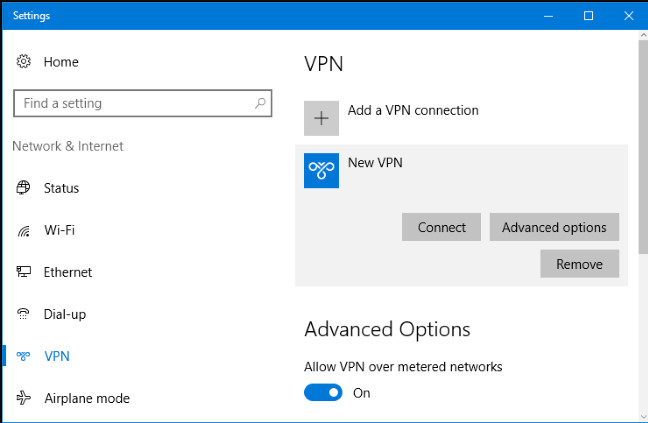The width and height of the screenshot is (648, 423).
Task: Open the VPN sidebar section
Action: click(57, 356)
